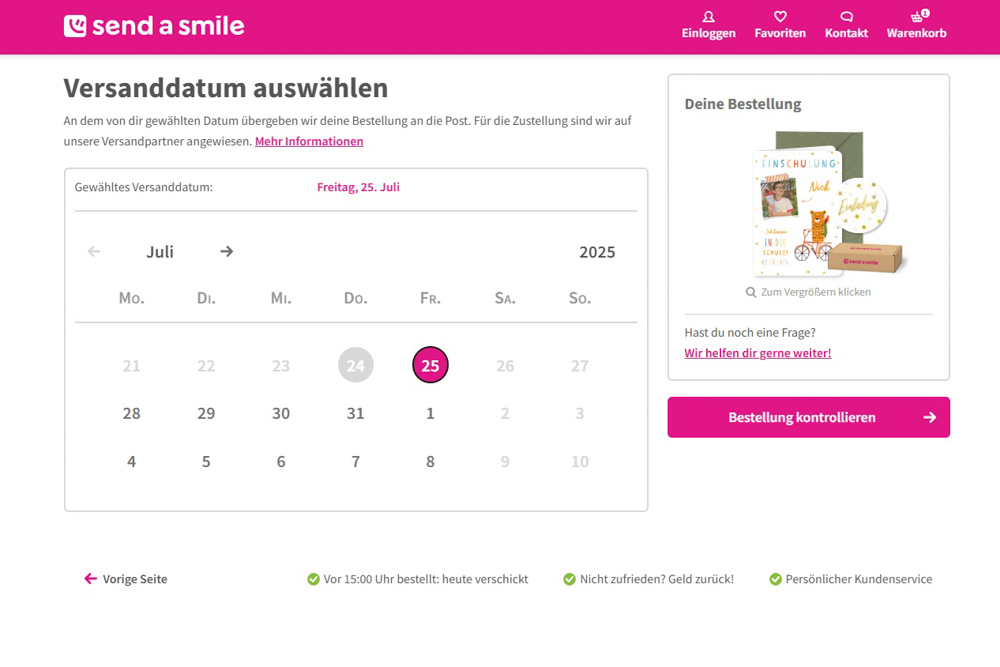Click Wir helfen dir gerne weiter link
The image size is (1000, 667).
point(757,353)
